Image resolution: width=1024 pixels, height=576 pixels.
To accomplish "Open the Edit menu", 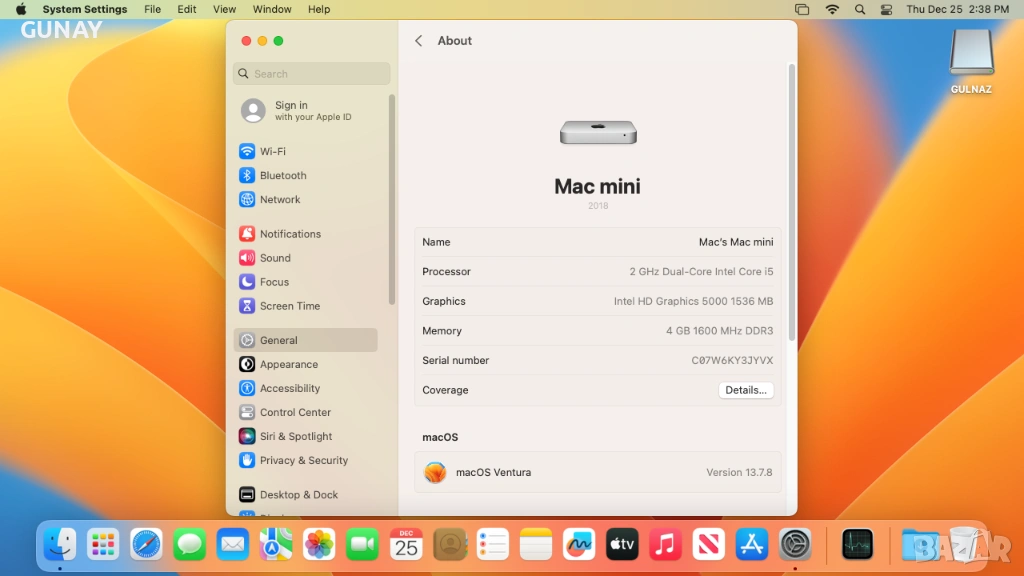I will point(187,9).
